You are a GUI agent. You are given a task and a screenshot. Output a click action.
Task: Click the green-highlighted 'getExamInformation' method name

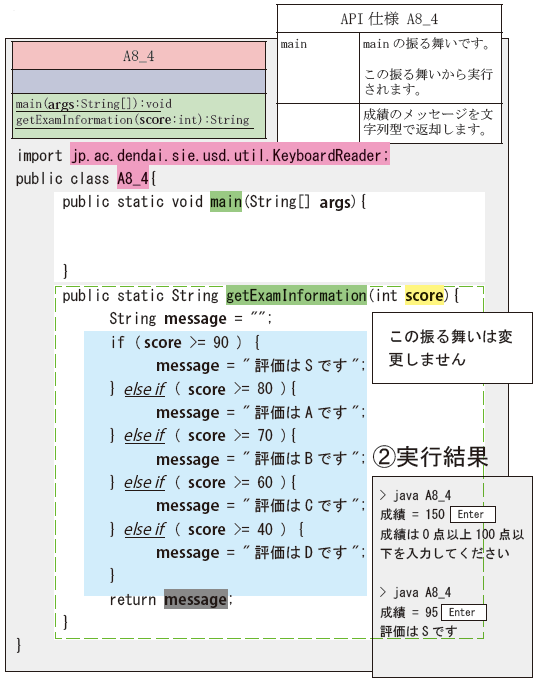click(x=296, y=295)
